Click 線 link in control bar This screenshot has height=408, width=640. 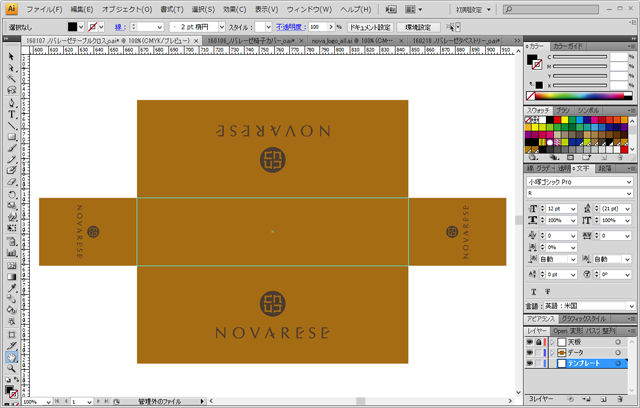coord(120,27)
